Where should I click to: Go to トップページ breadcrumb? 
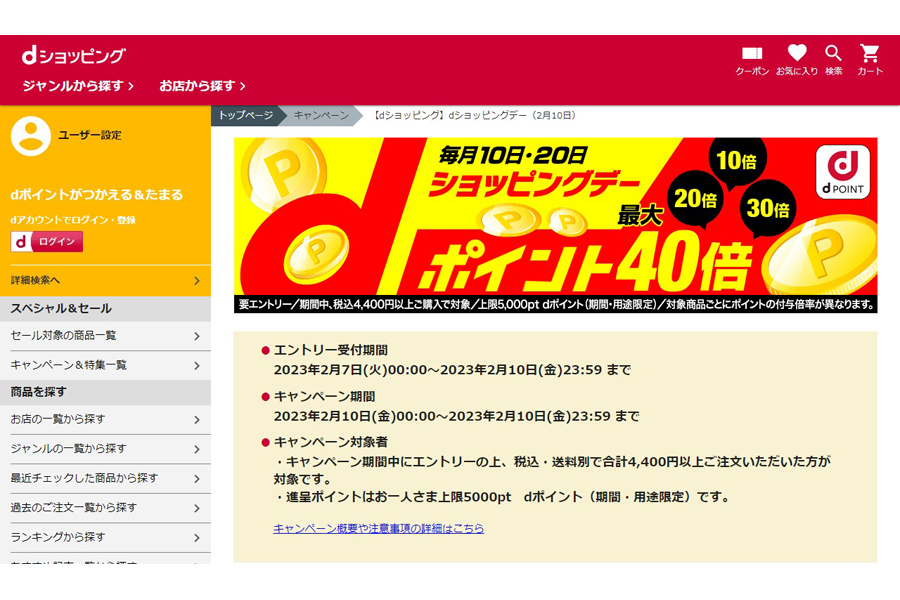coord(246,115)
